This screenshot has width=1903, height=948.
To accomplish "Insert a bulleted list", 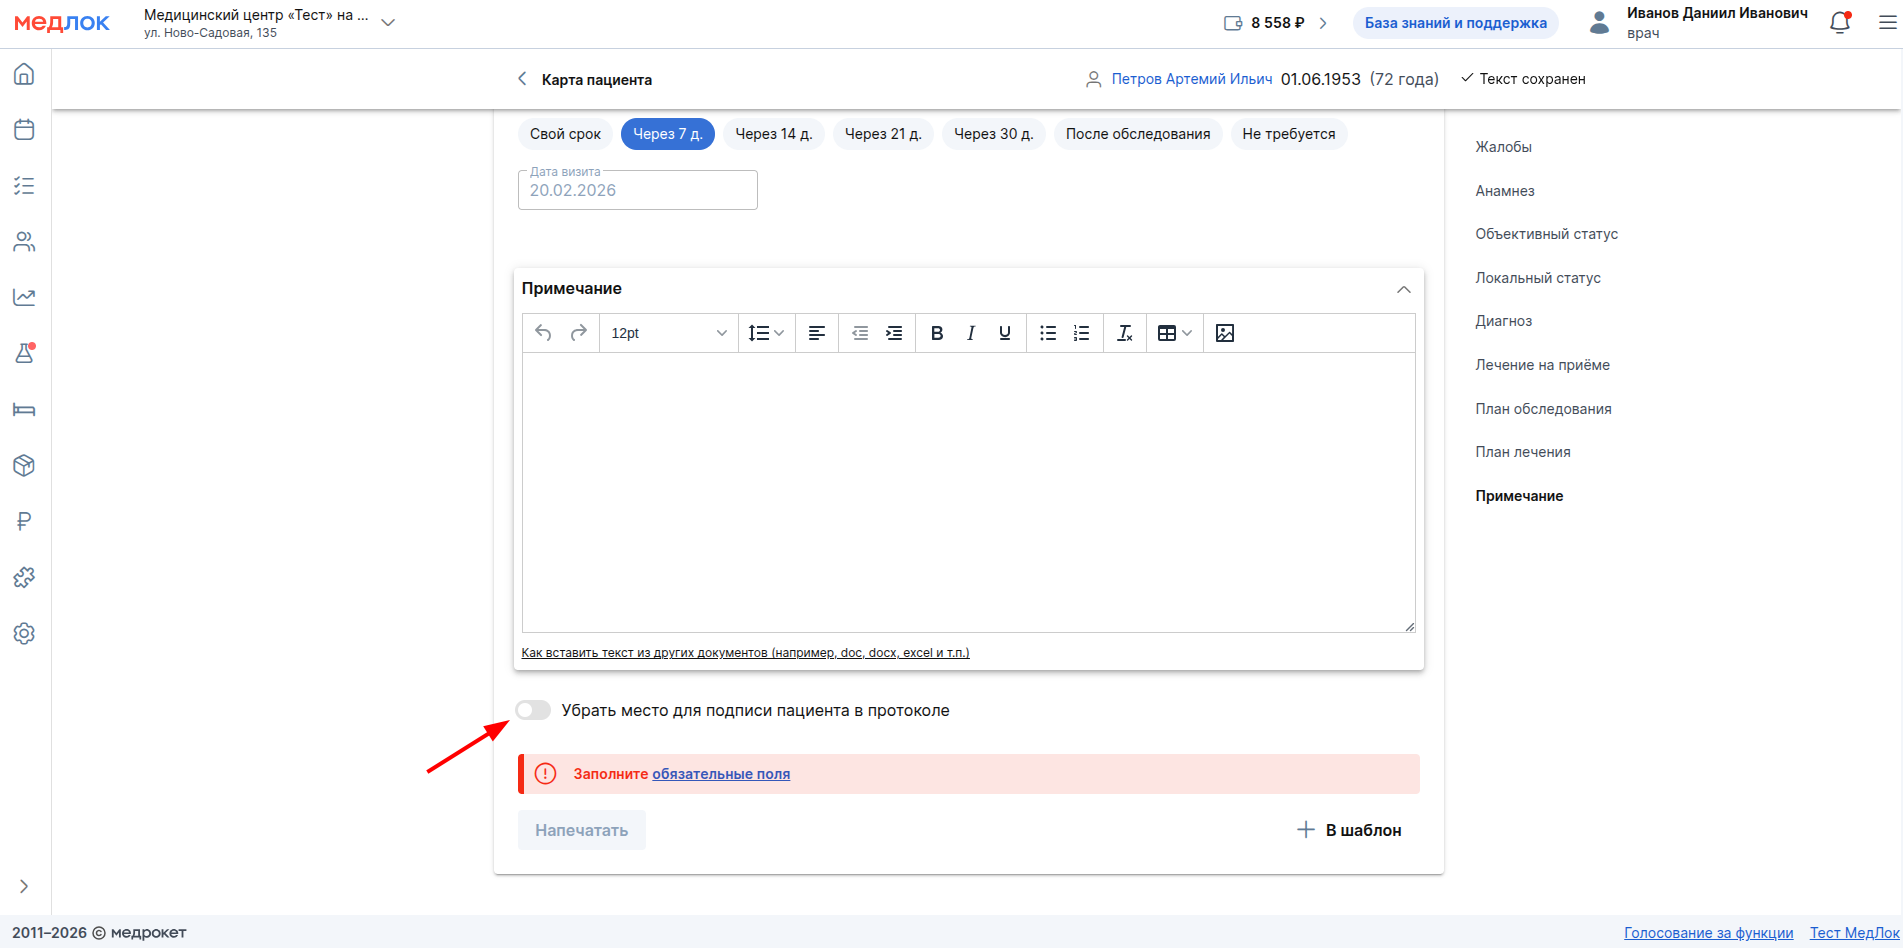I will [x=1047, y=333].
